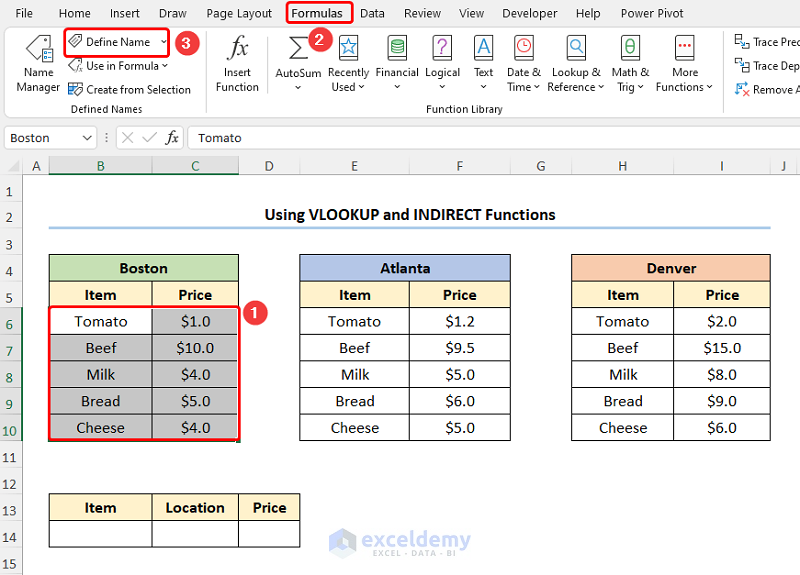Switch to the Draw tab
This screenshot has width=800, height=575.
(172, 13)
